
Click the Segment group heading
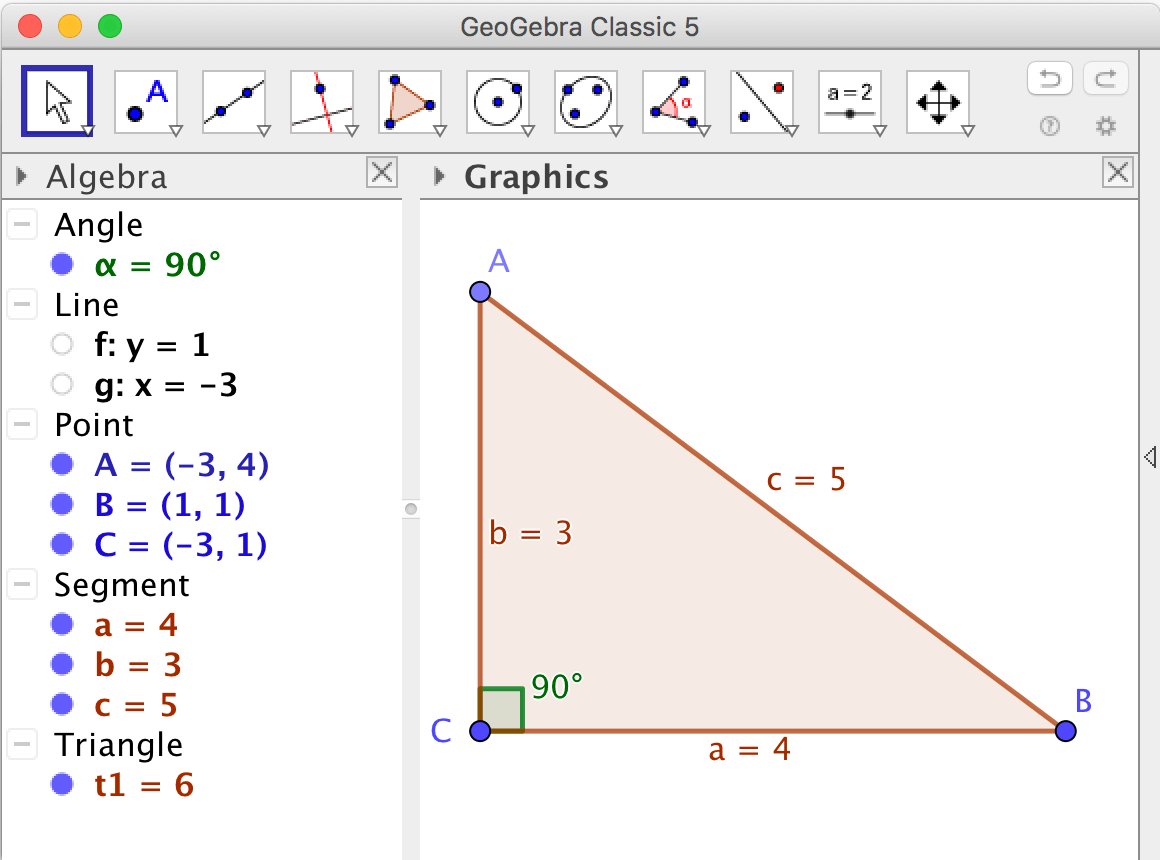click(x=122, y=585)
